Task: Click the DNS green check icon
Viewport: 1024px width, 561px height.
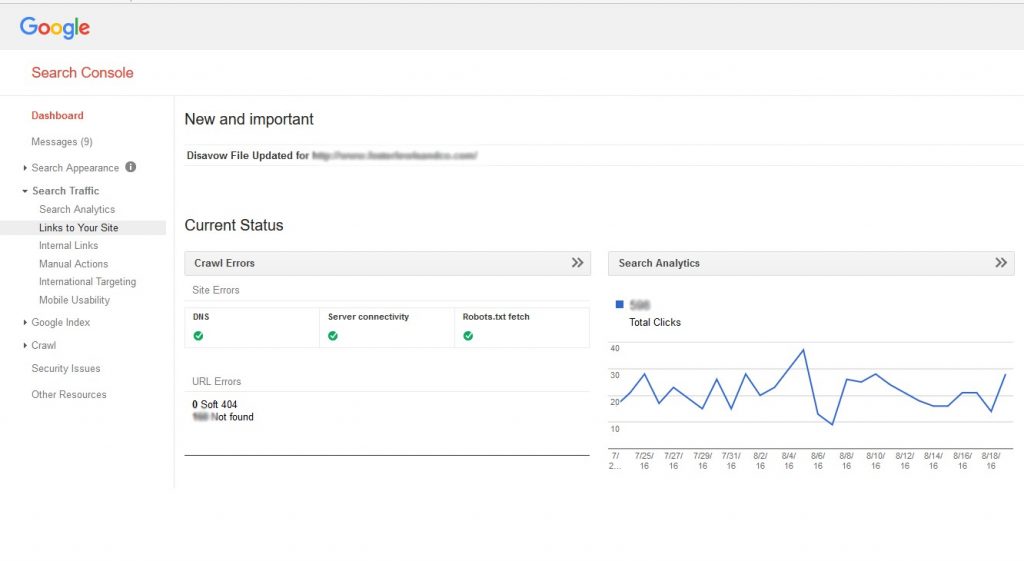Action: point(199,336)
